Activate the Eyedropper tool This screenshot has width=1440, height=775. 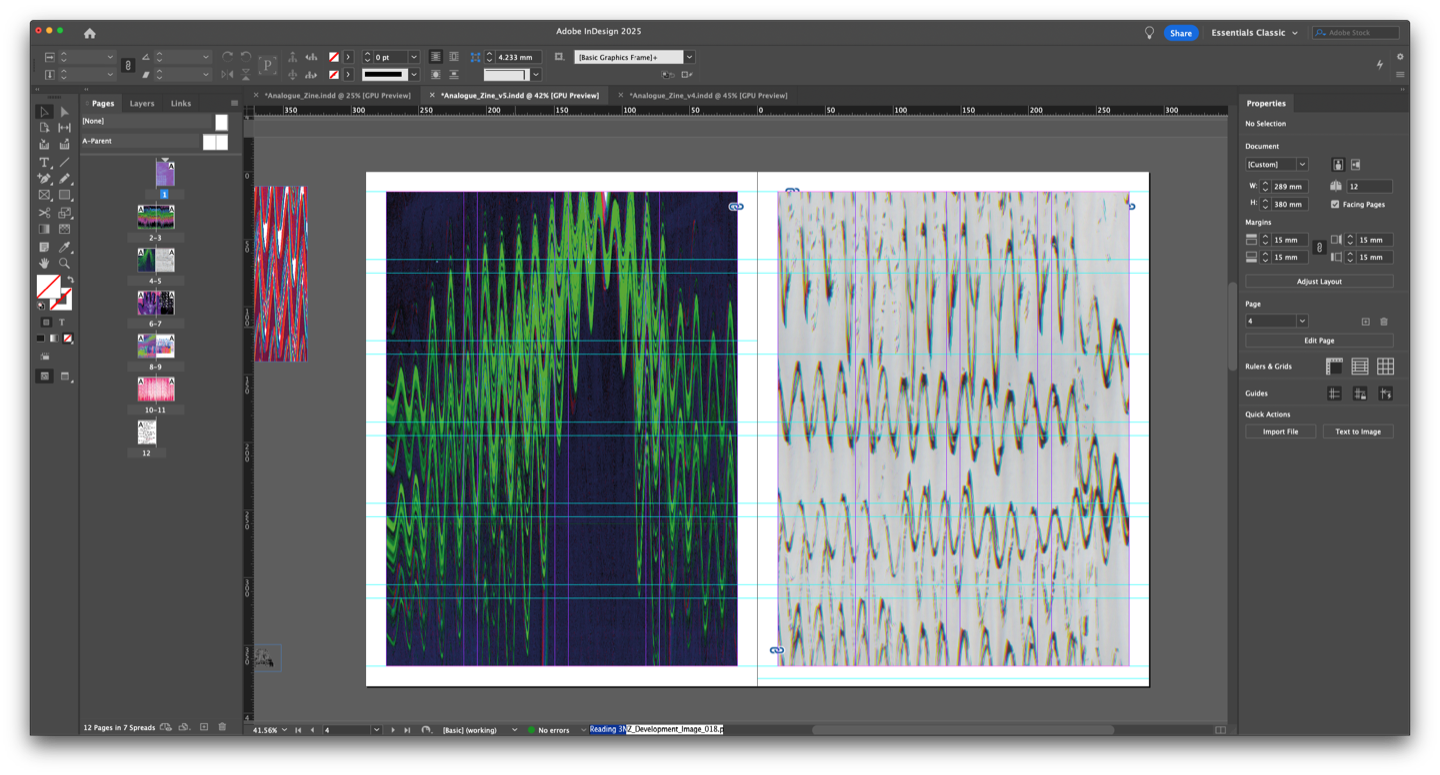(x=64, y=247)
